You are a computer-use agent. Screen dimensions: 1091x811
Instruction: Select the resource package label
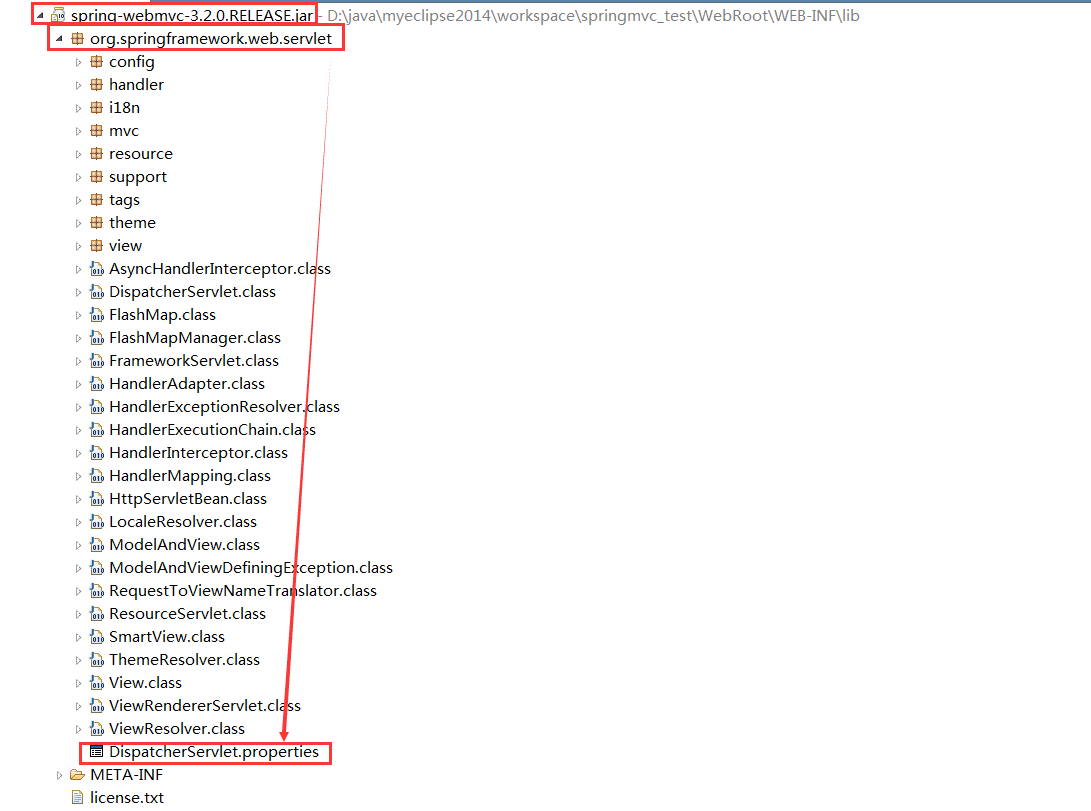point(141,154)
